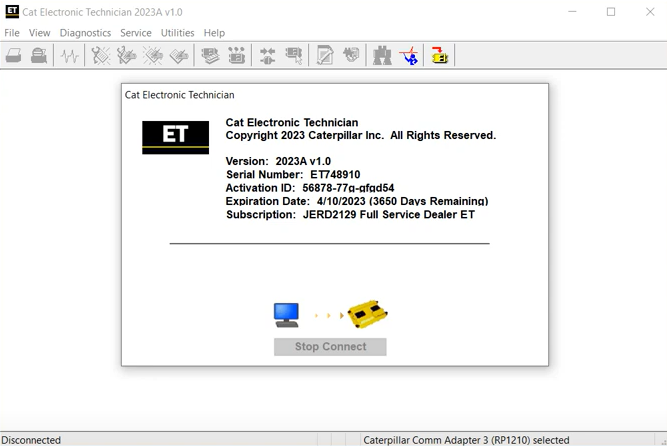This screenshot has height=446, width=667.
Task: Maximize the Cat Electronic Technician window
Action: pos(611,12)
